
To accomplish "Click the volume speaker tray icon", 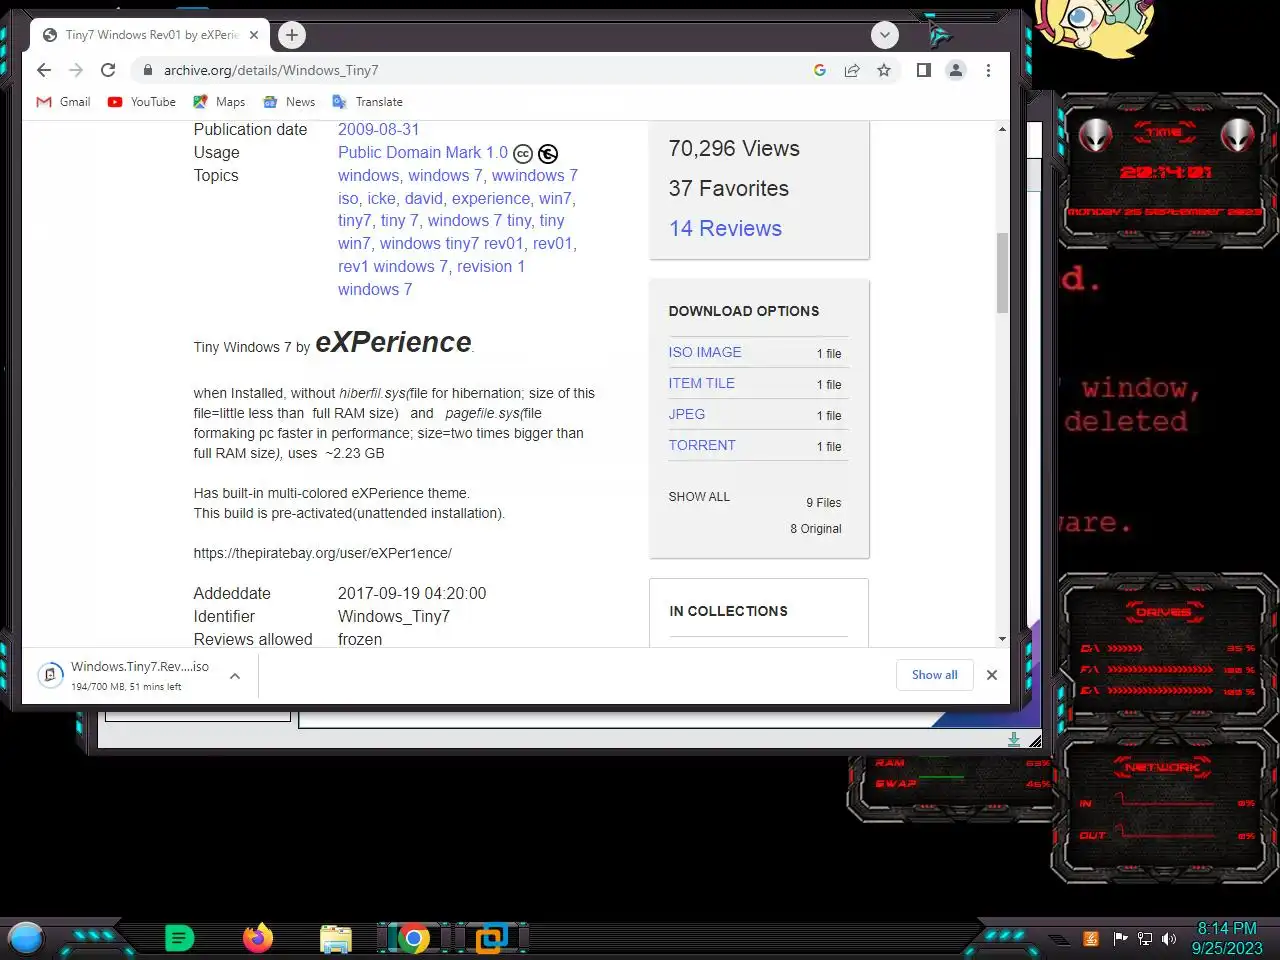I will point(1169,939).
